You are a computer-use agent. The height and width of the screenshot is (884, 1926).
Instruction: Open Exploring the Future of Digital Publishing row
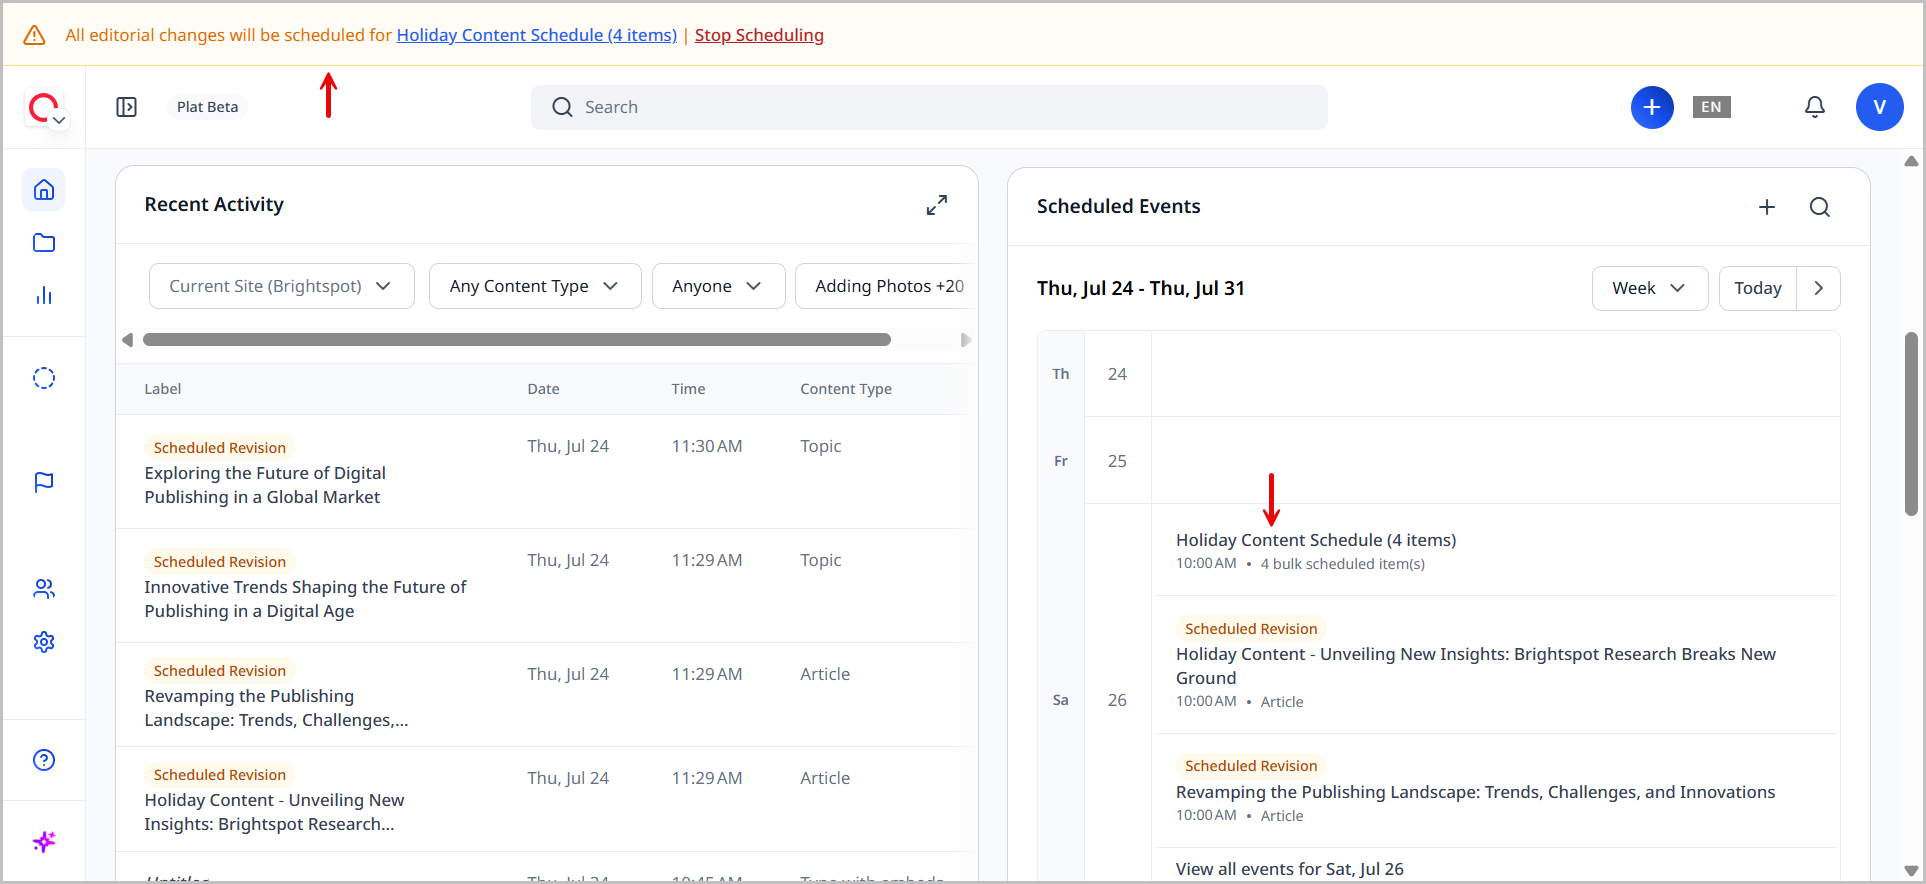265,485
